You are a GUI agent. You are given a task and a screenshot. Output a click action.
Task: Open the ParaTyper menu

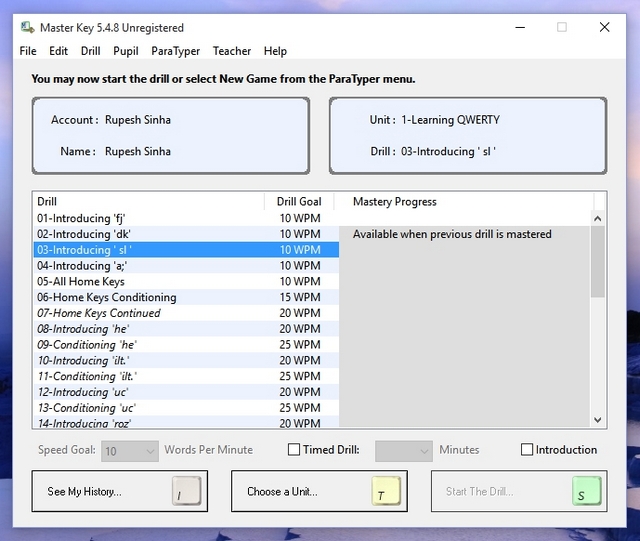pyautogui.click(x=176, y=51)
